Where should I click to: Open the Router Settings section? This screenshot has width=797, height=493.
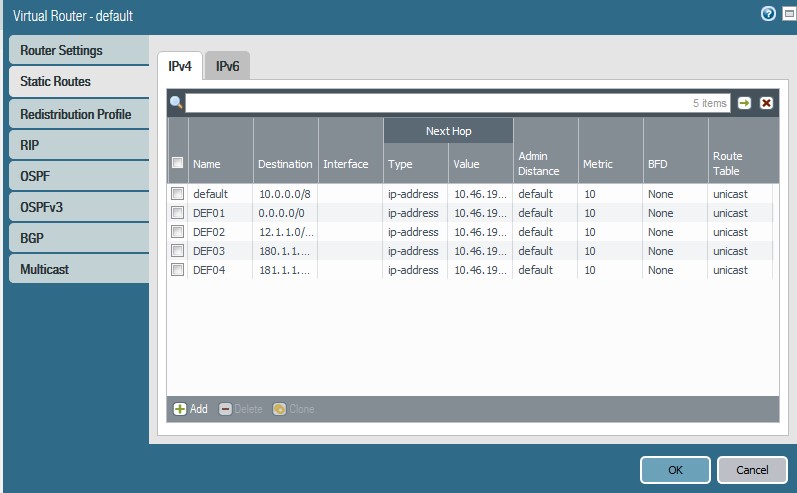point(79,50)
